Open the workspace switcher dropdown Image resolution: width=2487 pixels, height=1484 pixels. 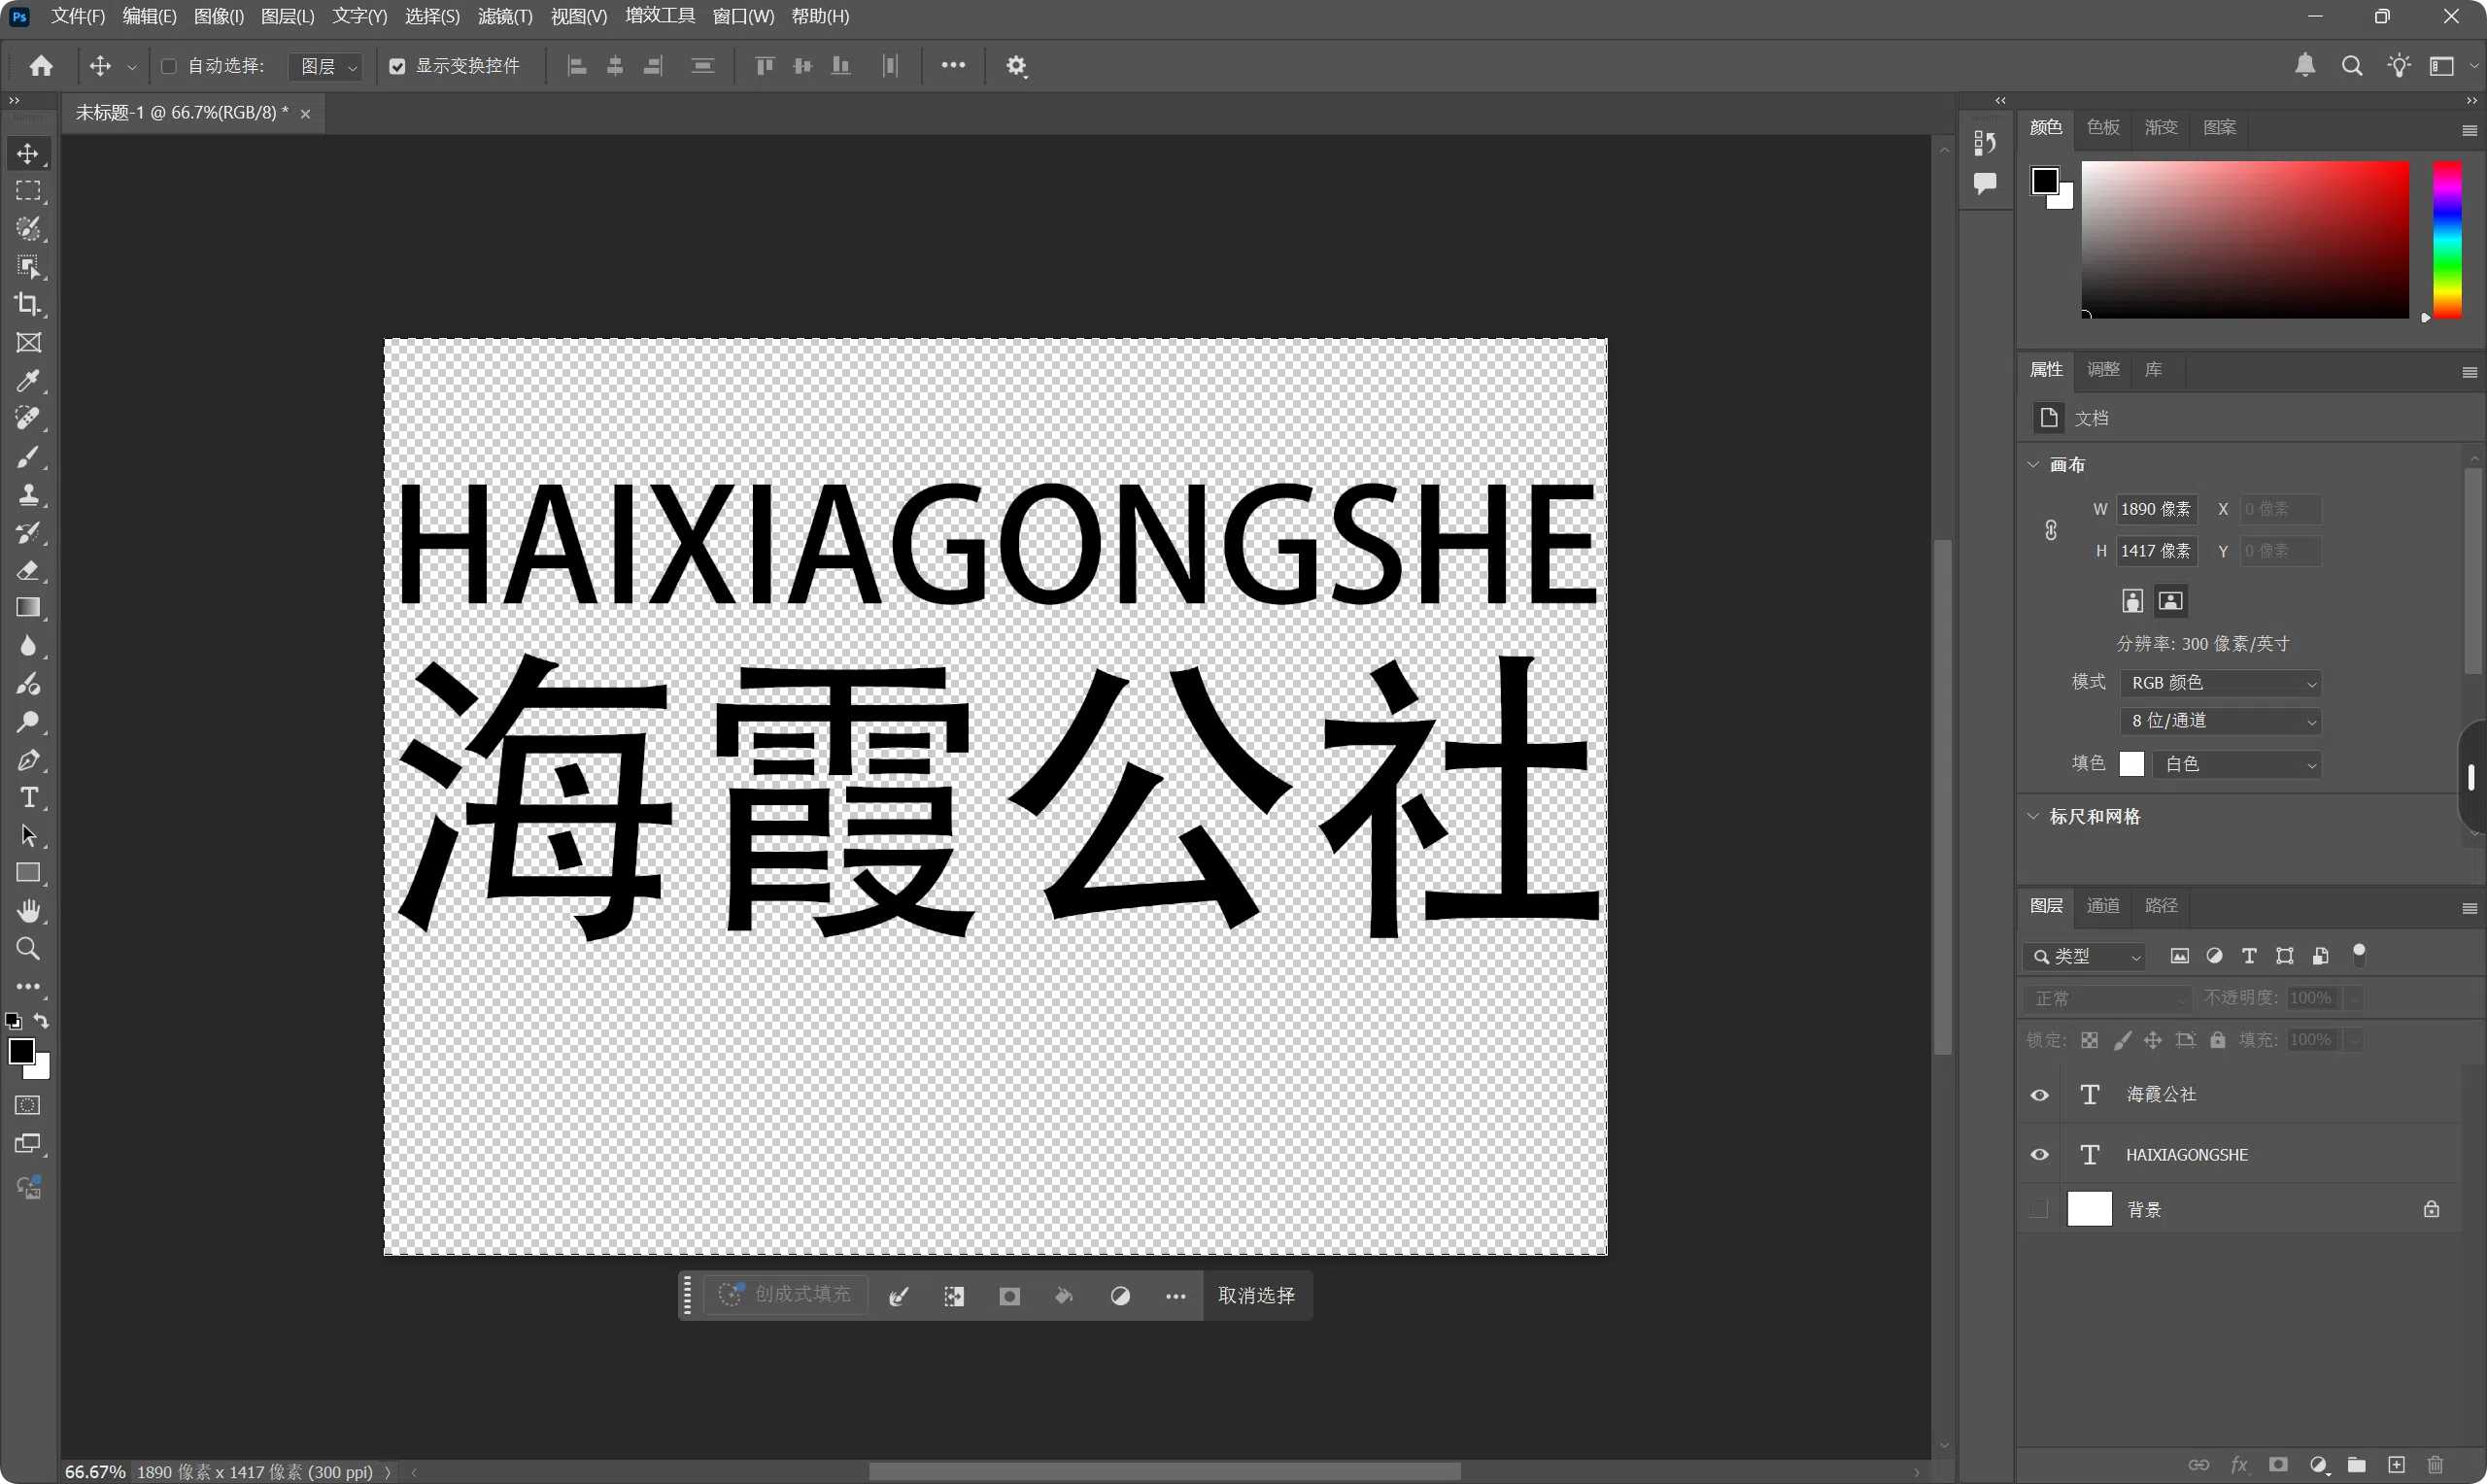[2452, 66]
